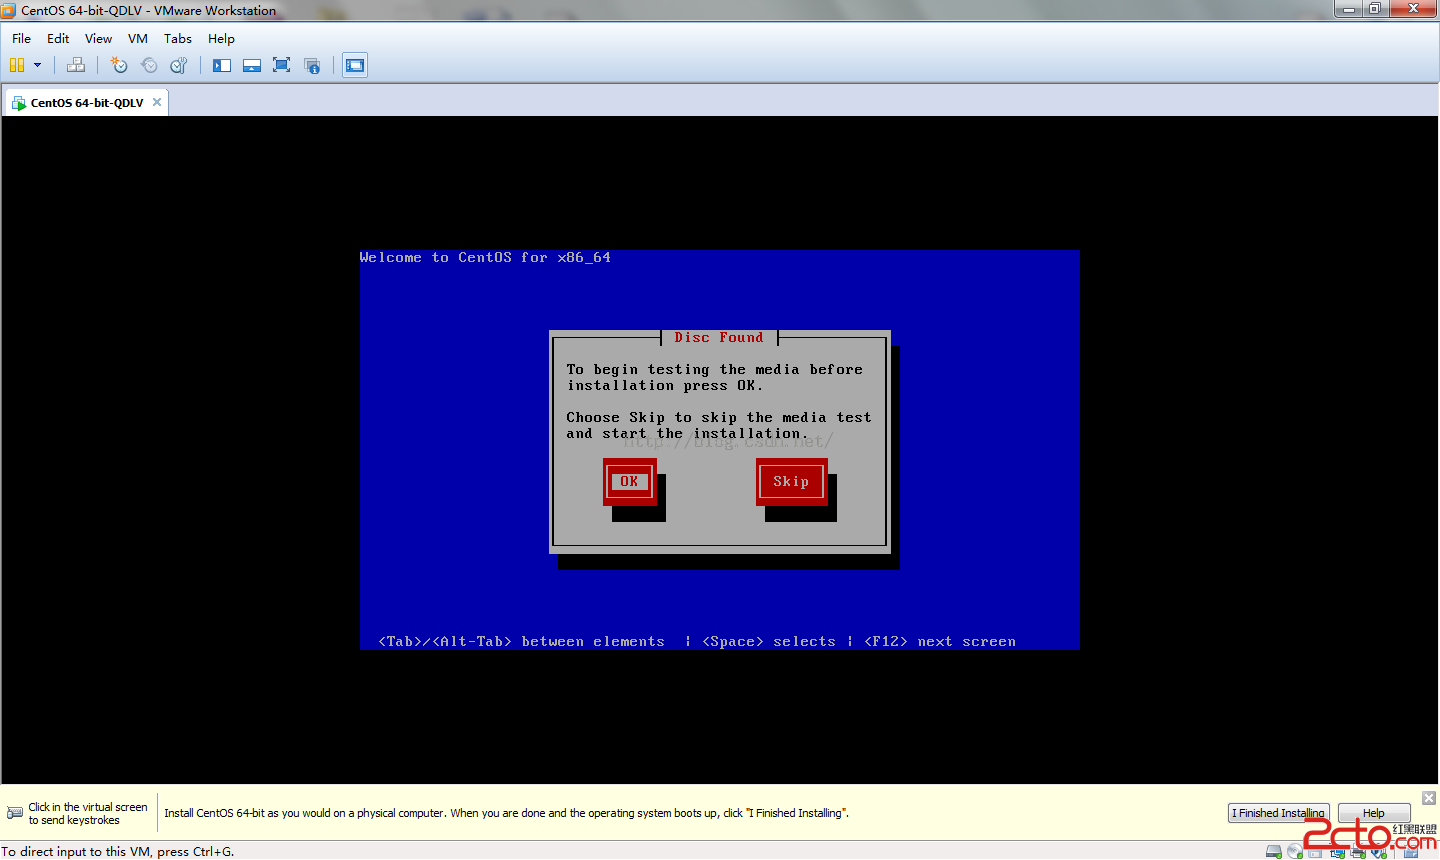Click the Help button in install bar
This screenshot has width=1440, height=860.
[1374, 813]
